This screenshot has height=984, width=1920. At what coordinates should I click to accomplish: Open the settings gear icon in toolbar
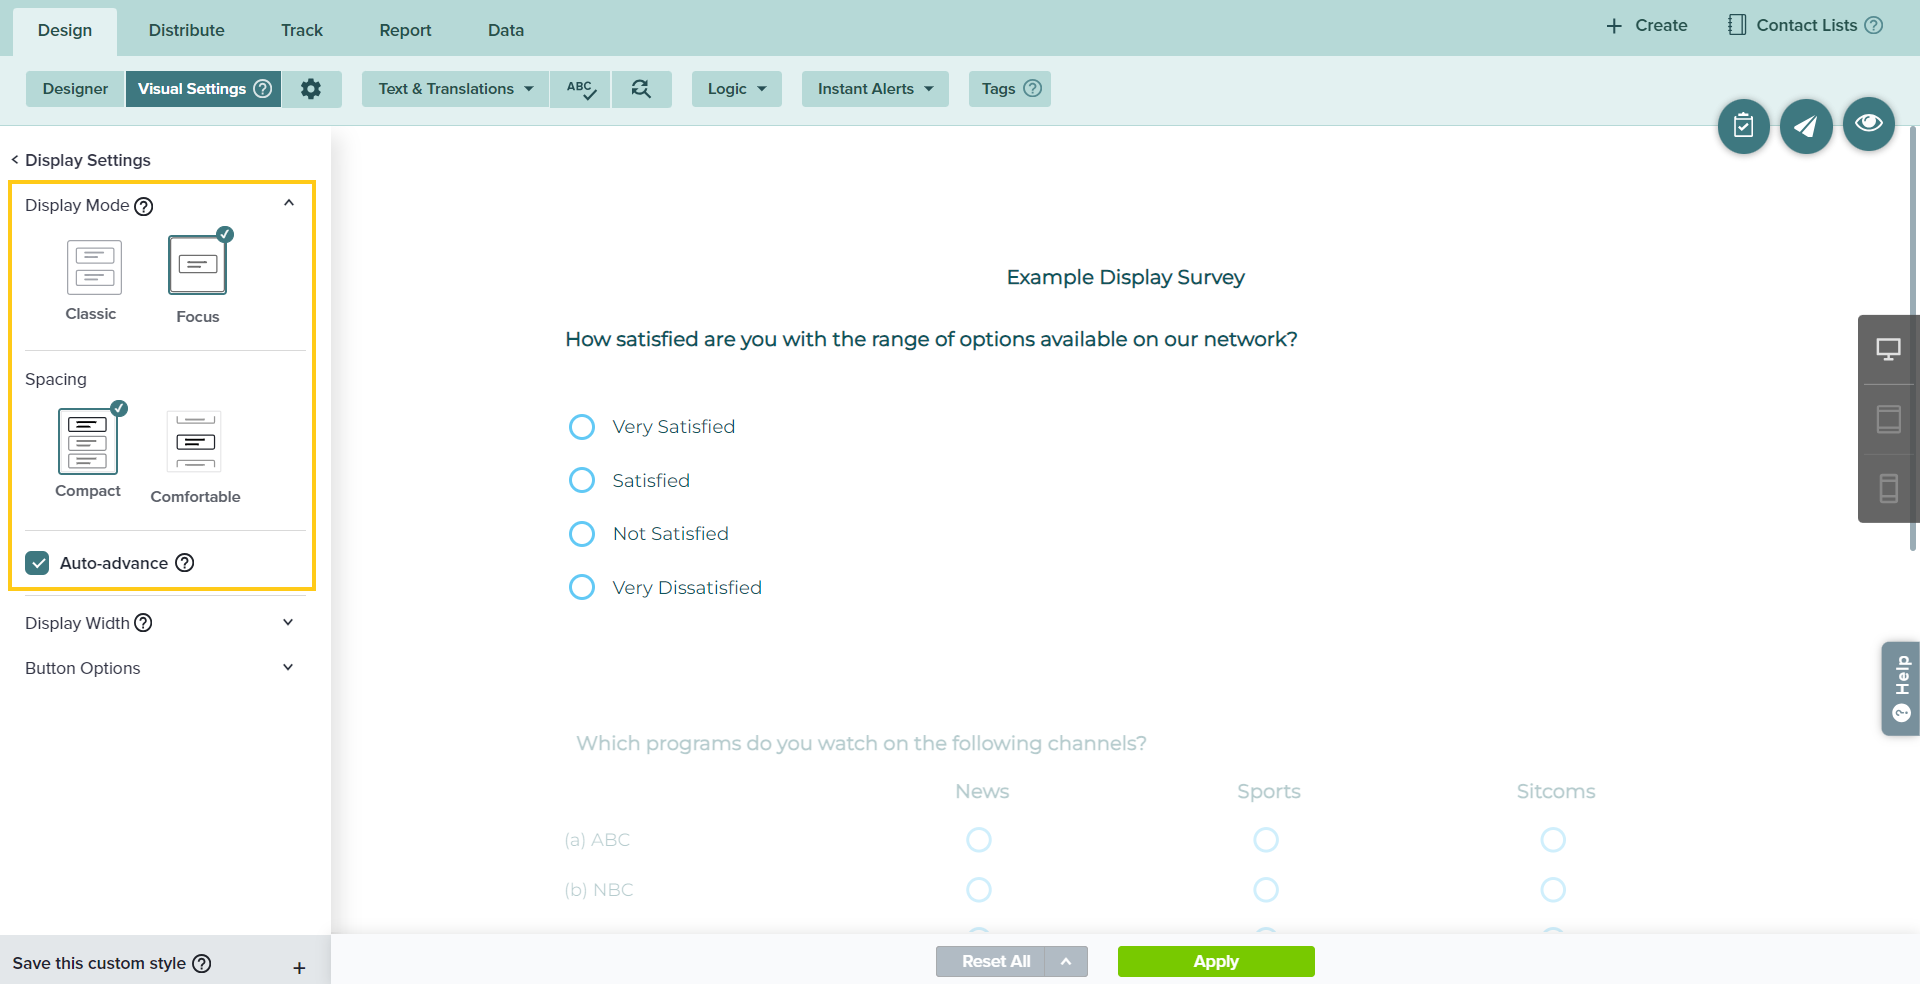[x=311, y=89]
